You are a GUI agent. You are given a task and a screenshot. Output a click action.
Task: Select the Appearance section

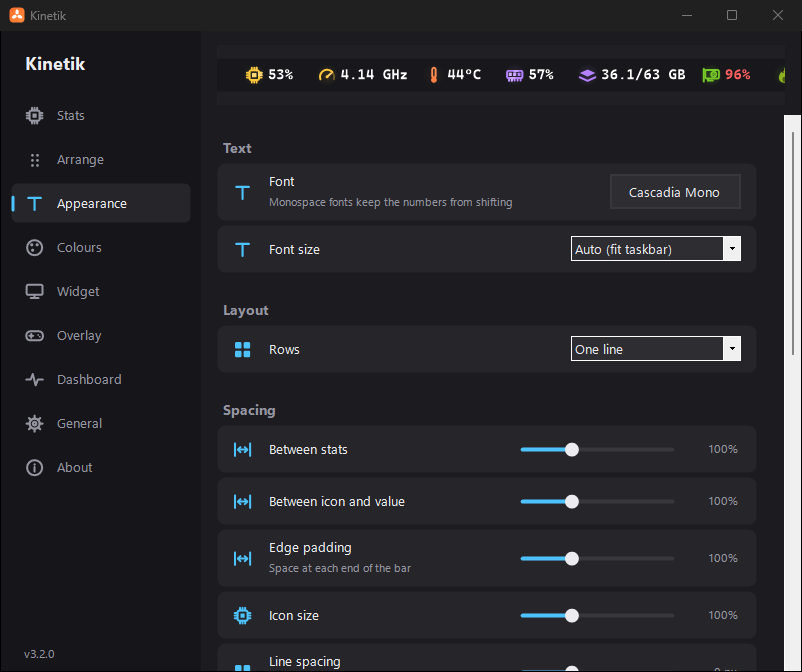tap(101, 204)
